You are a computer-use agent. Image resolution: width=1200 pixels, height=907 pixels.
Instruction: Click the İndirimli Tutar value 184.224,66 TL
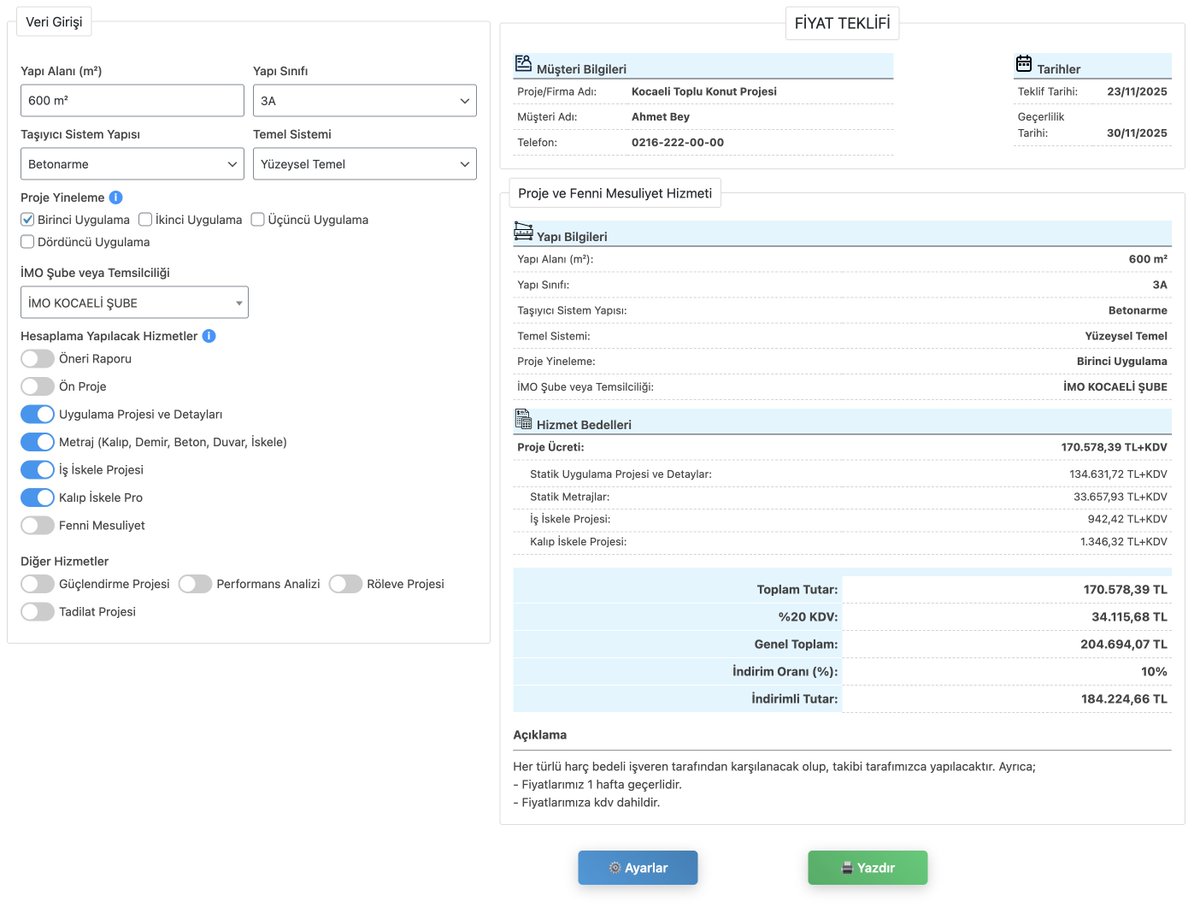tap(1124, 699)
